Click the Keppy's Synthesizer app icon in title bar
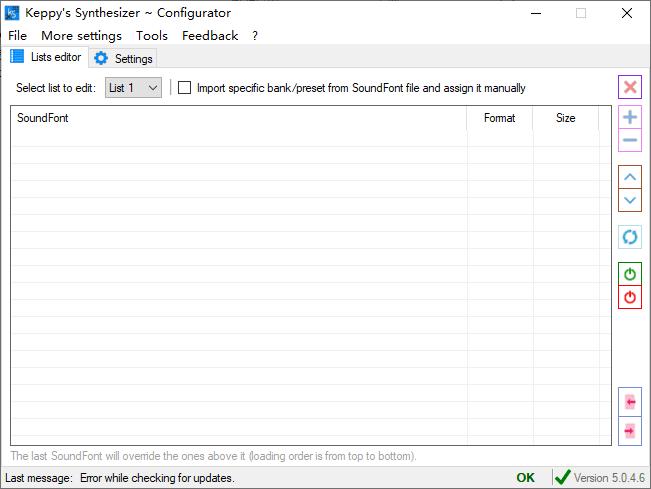 coord(12,13)
